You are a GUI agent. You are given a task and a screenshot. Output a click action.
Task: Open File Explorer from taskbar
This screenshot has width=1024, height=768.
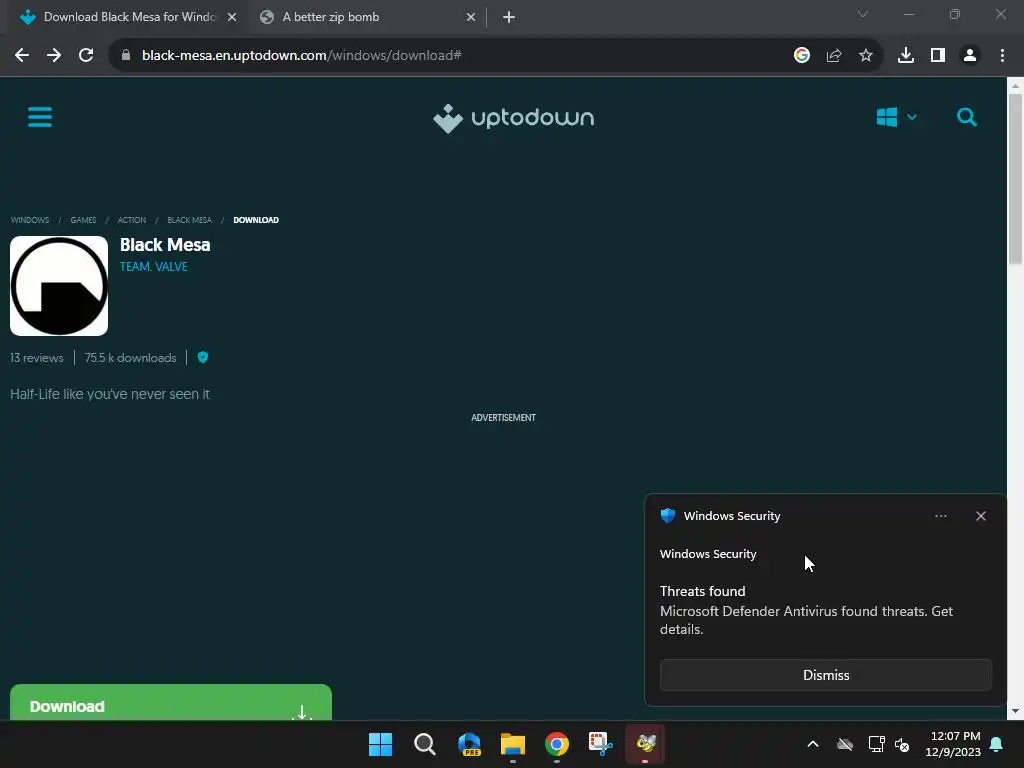pyautogui.click(x=513, y=744)
